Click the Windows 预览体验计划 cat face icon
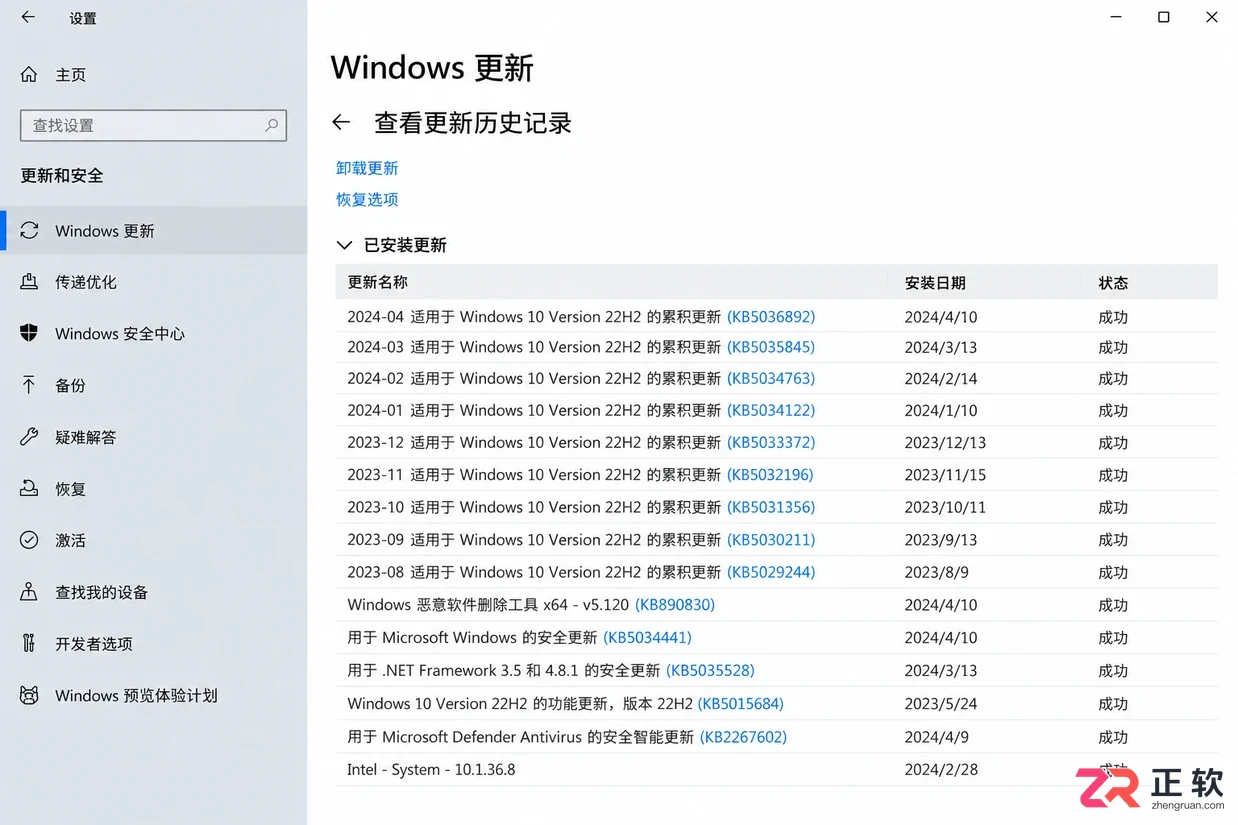The image size is (1238, 825). coord(29,695)
